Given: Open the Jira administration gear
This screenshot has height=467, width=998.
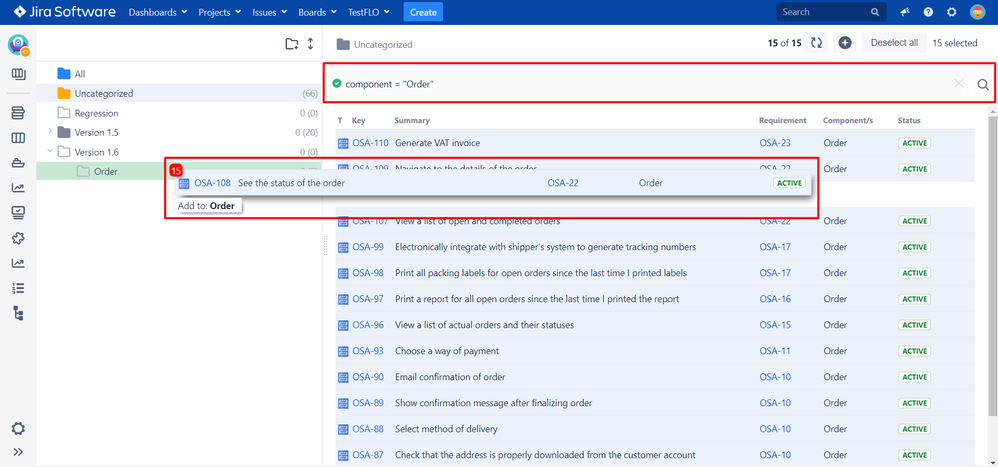Looking at the screenshot, I should tap(952, 12).
